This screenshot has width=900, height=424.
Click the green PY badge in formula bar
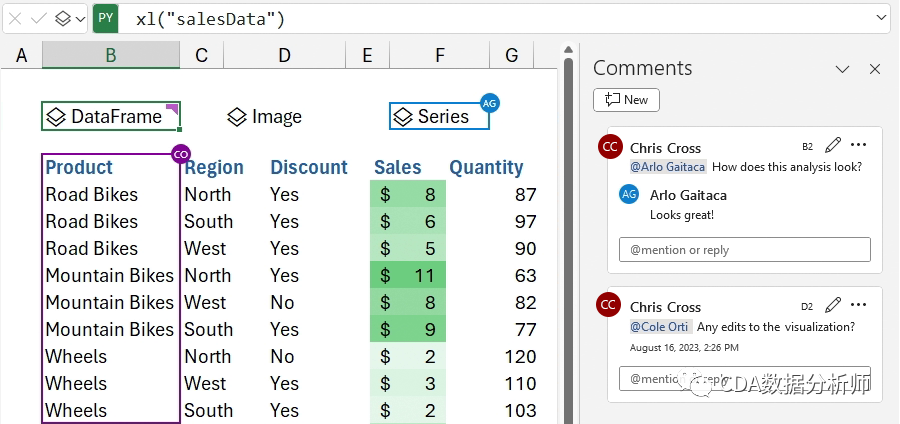(106, 18)
